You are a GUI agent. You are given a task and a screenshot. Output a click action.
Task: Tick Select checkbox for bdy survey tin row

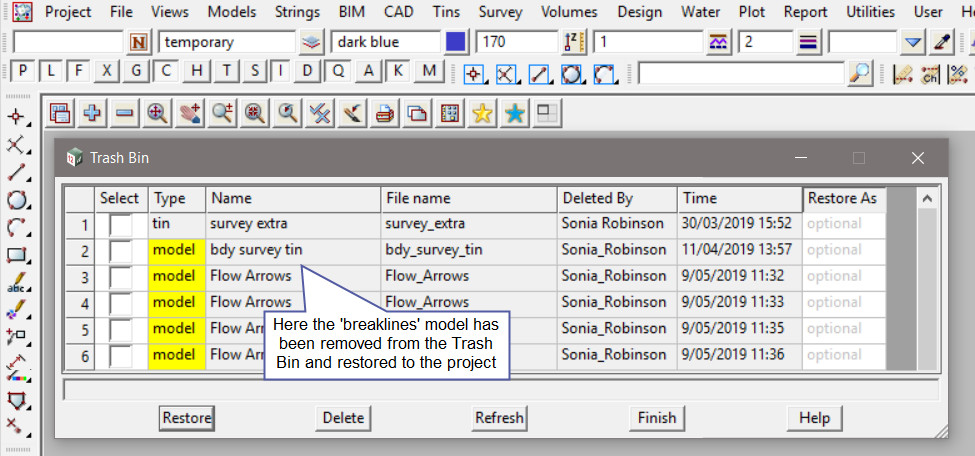pyautogui.click(x=120, y=251)
